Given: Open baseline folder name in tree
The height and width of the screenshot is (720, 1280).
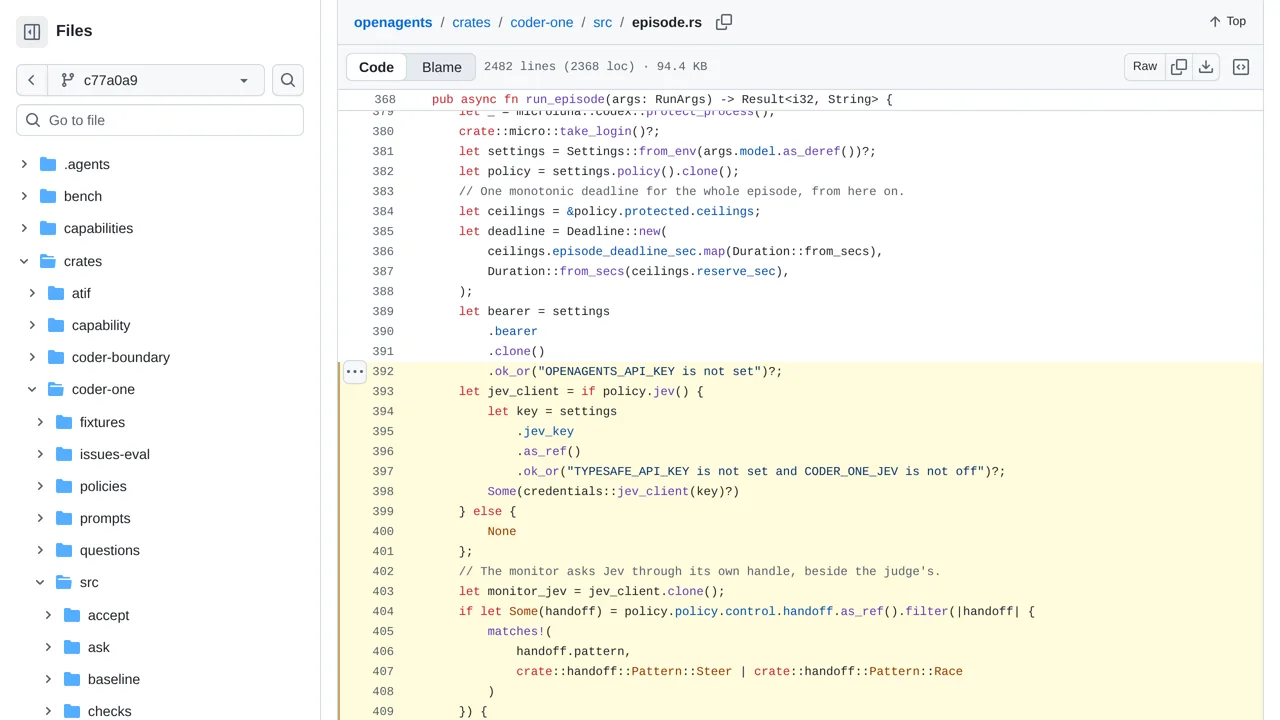Looking at the screenshot, I should click(114, 679).
